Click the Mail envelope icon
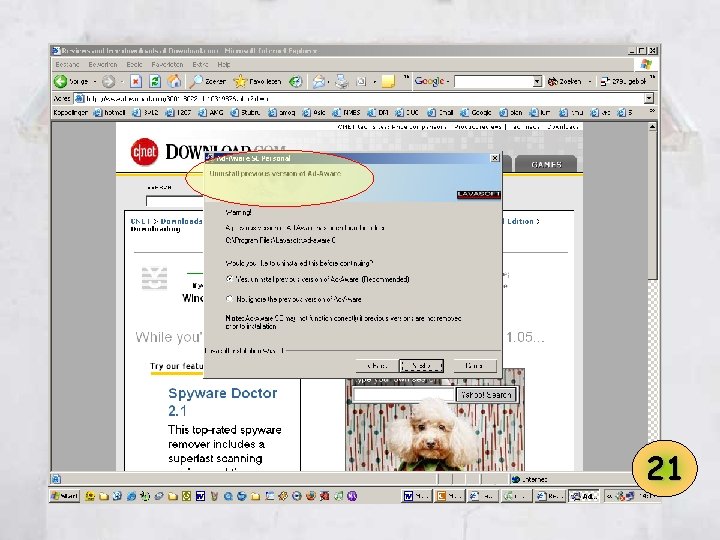 [x=318, y=82]
